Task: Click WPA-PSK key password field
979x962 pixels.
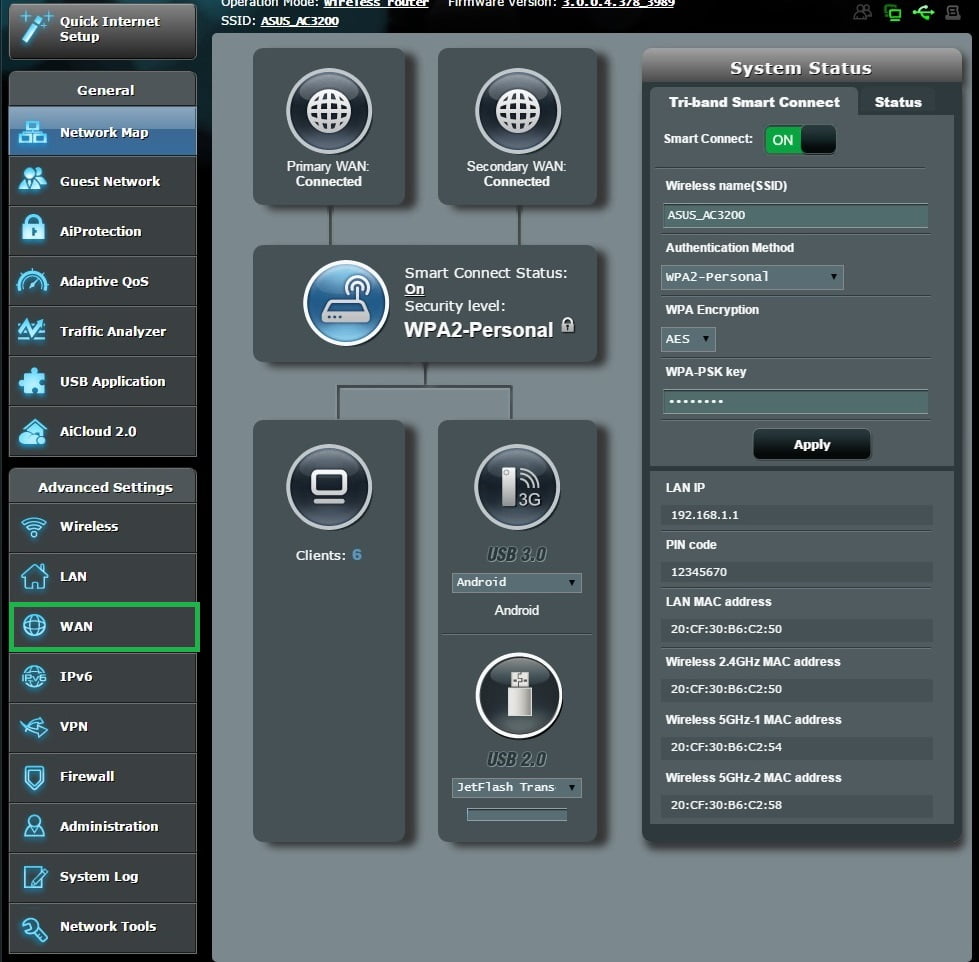Action: [795, 401]
